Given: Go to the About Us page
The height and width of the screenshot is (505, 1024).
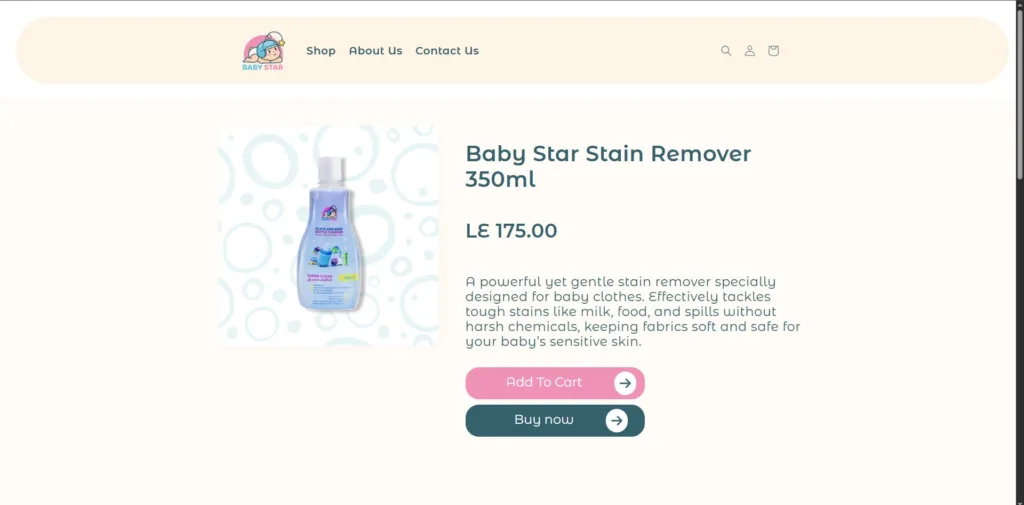Looking at the screenshot, I should click(376, 51).
